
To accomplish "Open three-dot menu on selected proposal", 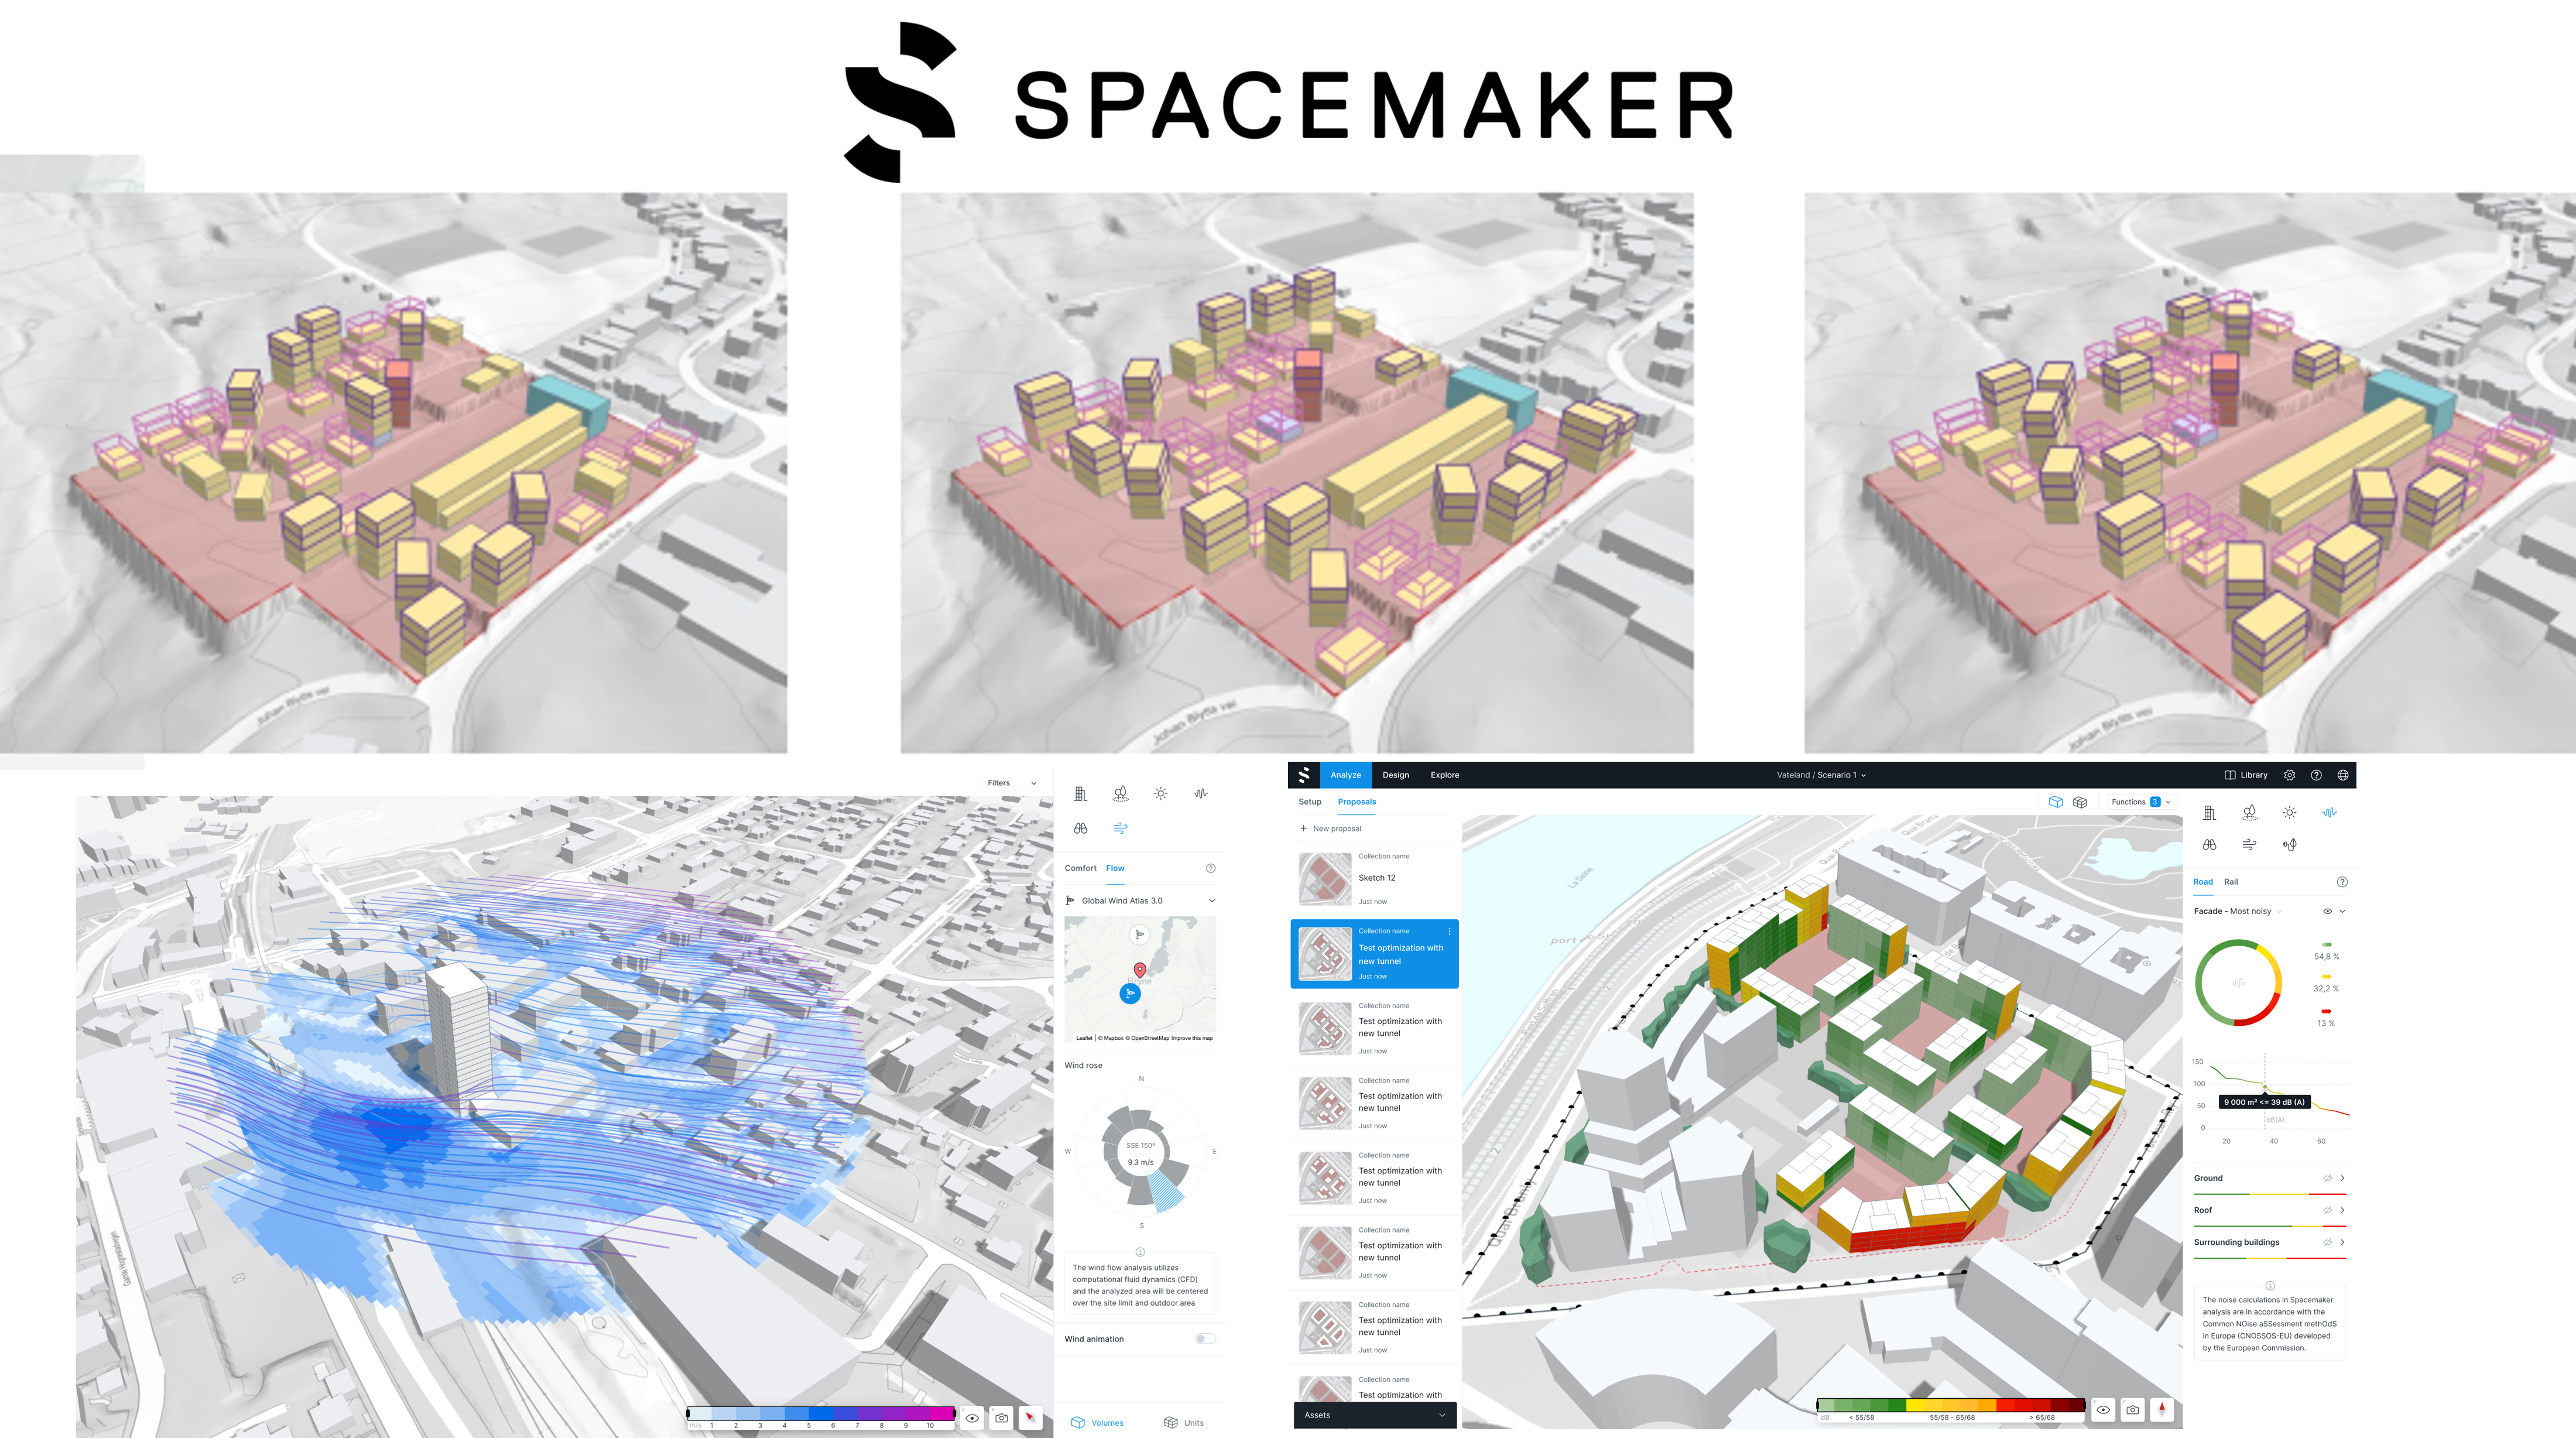I will 1449,931.
